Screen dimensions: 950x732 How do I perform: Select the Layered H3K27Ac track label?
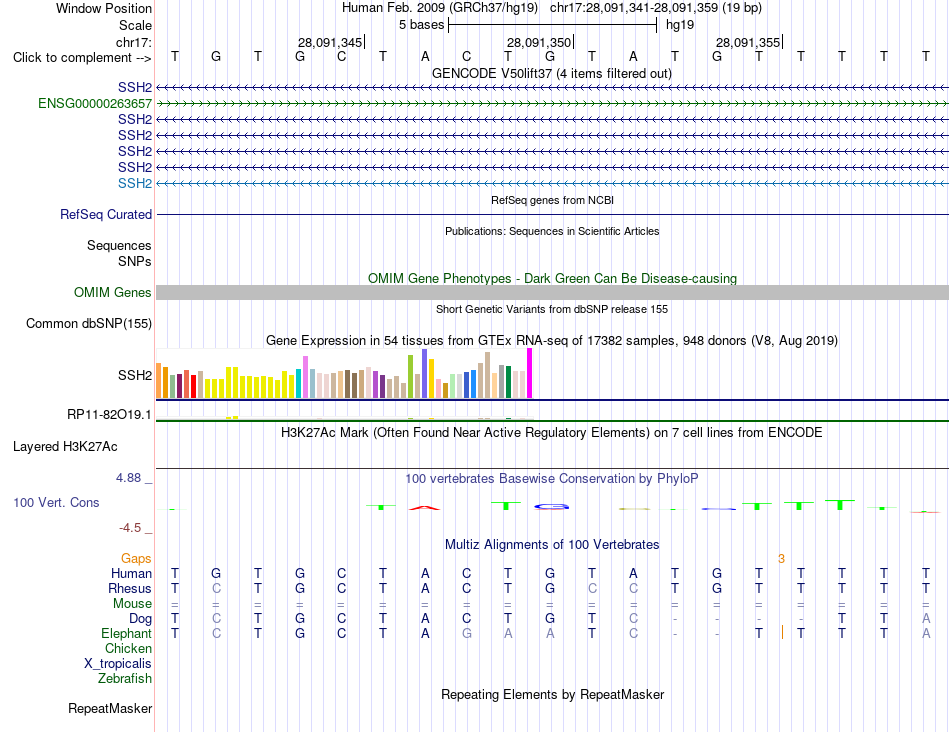click(65, 447)
